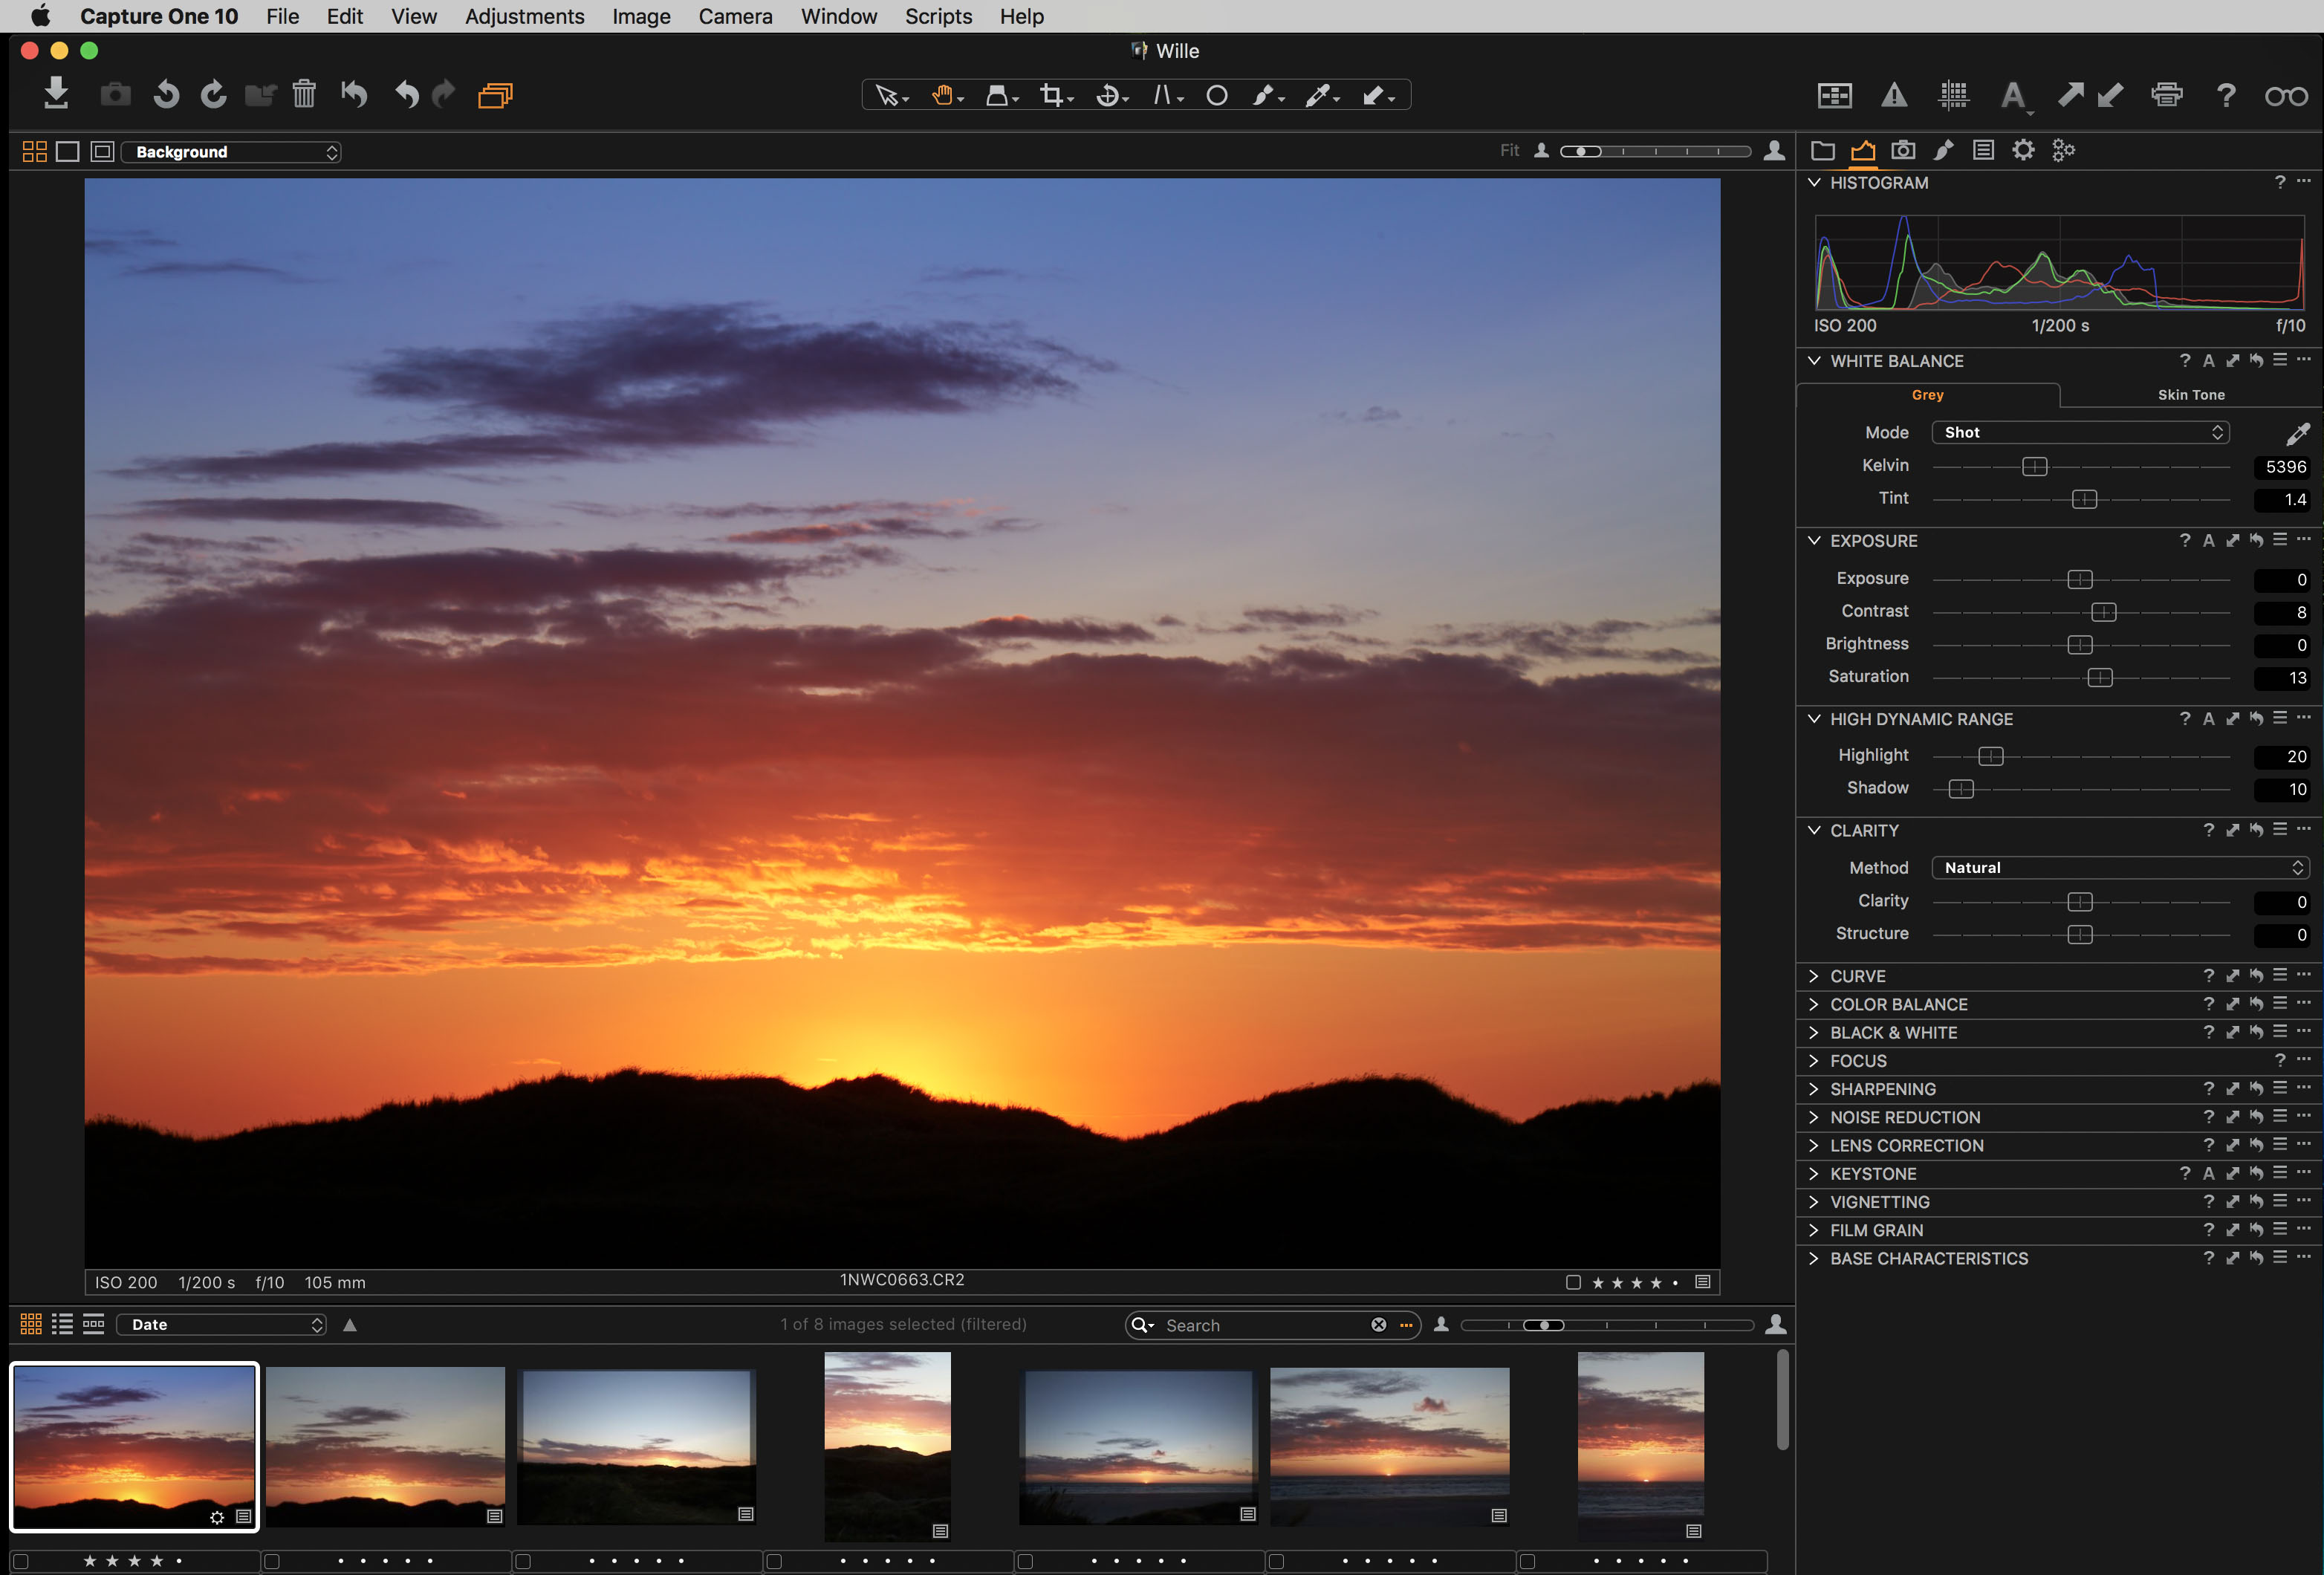Click the Proofing glasses icon

(2286, 96)
